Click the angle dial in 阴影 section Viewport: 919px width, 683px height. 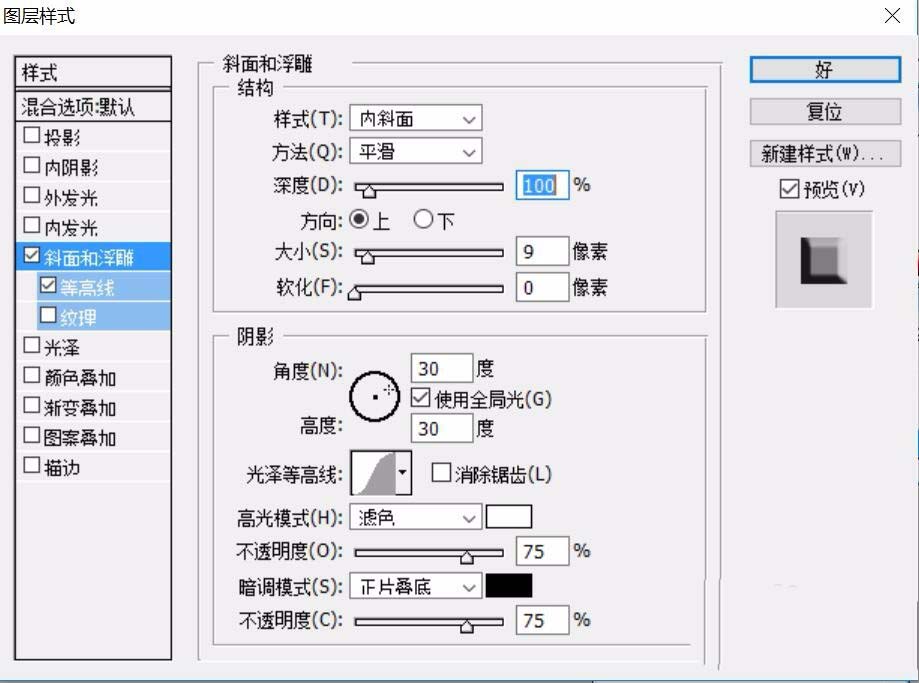point(375,397)
